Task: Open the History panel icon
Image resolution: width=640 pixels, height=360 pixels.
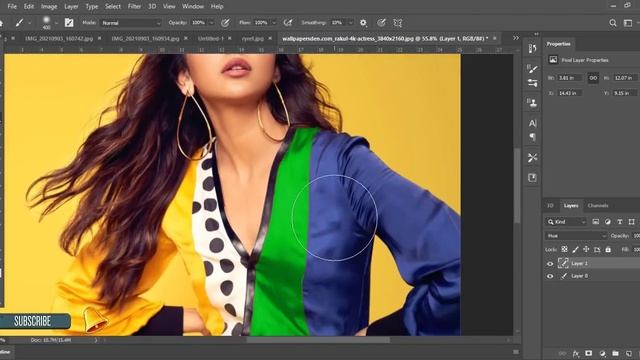Action: (532, 49)
